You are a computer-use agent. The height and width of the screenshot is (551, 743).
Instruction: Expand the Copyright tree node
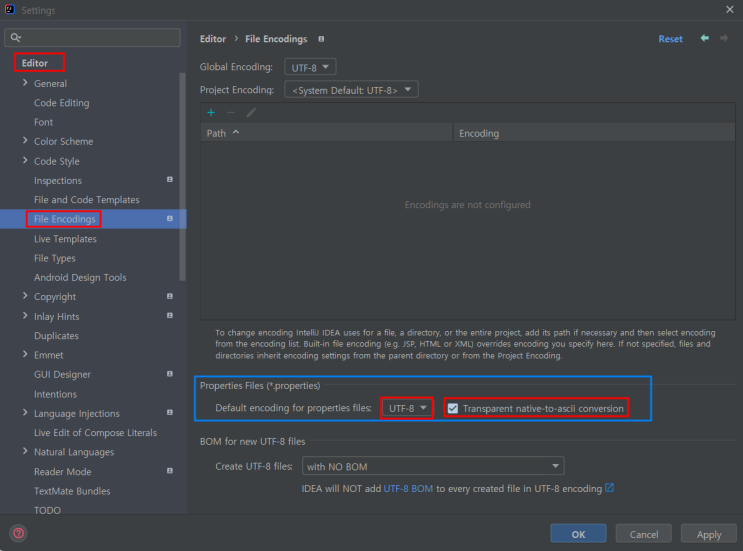[x=25, y=296]
